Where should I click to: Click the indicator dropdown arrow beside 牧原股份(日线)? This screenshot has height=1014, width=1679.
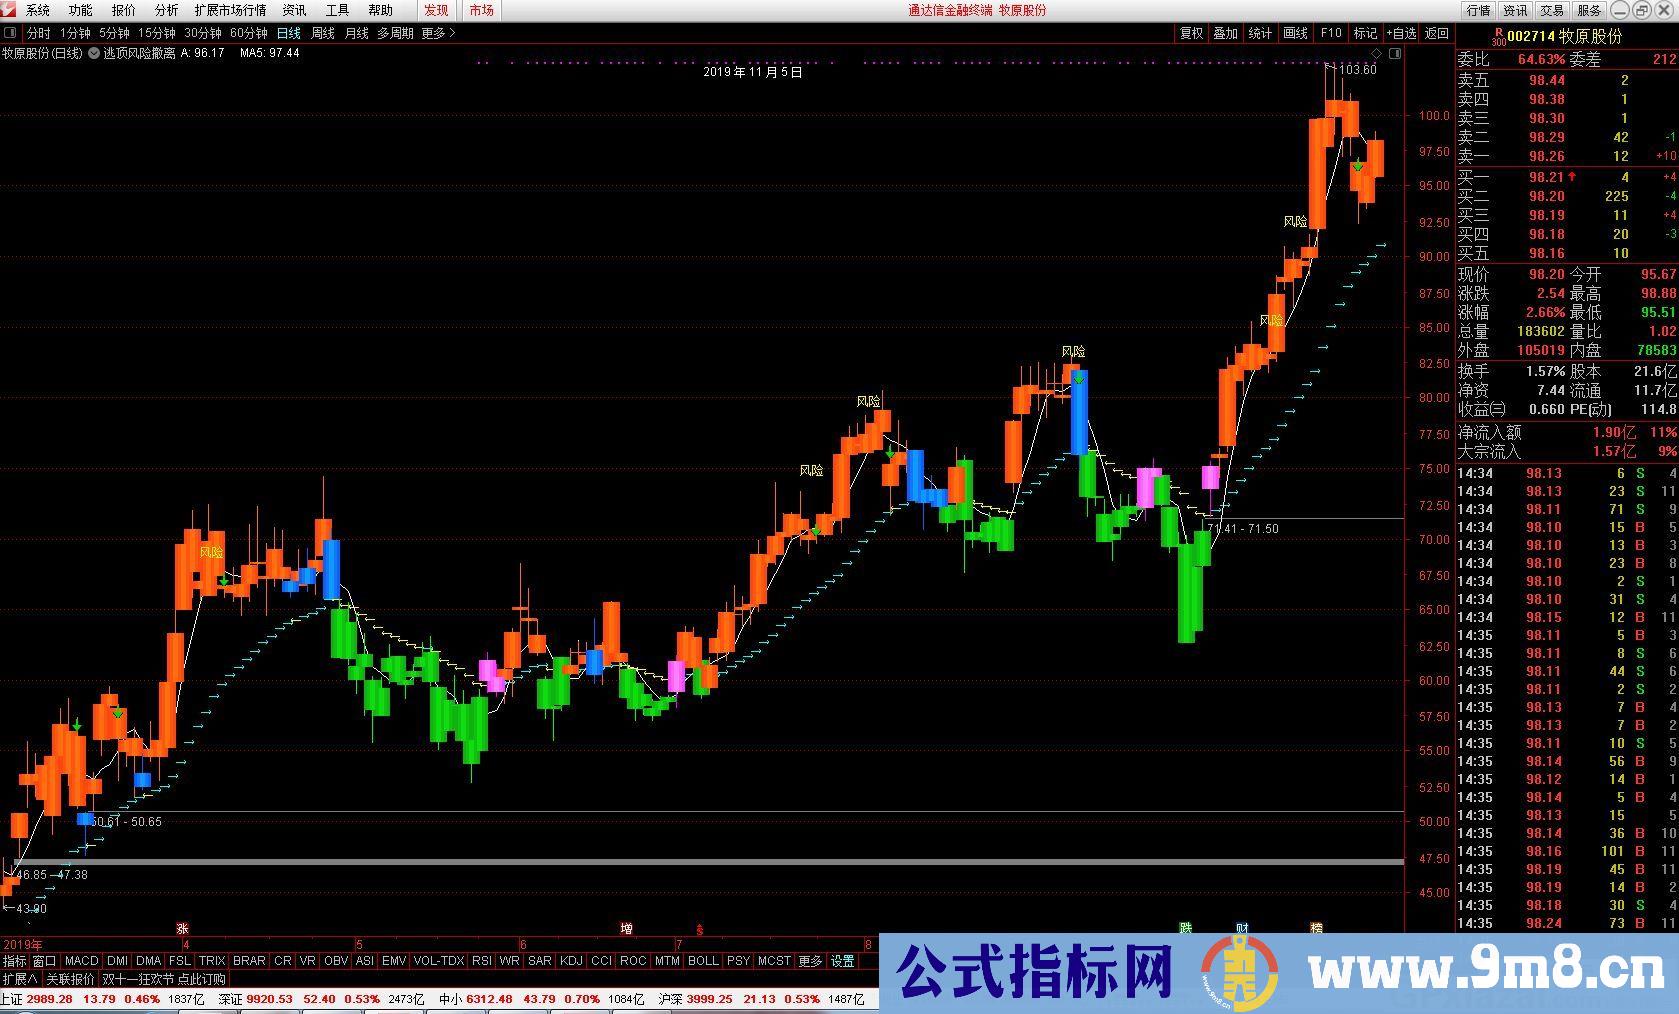tap(95, 53)
